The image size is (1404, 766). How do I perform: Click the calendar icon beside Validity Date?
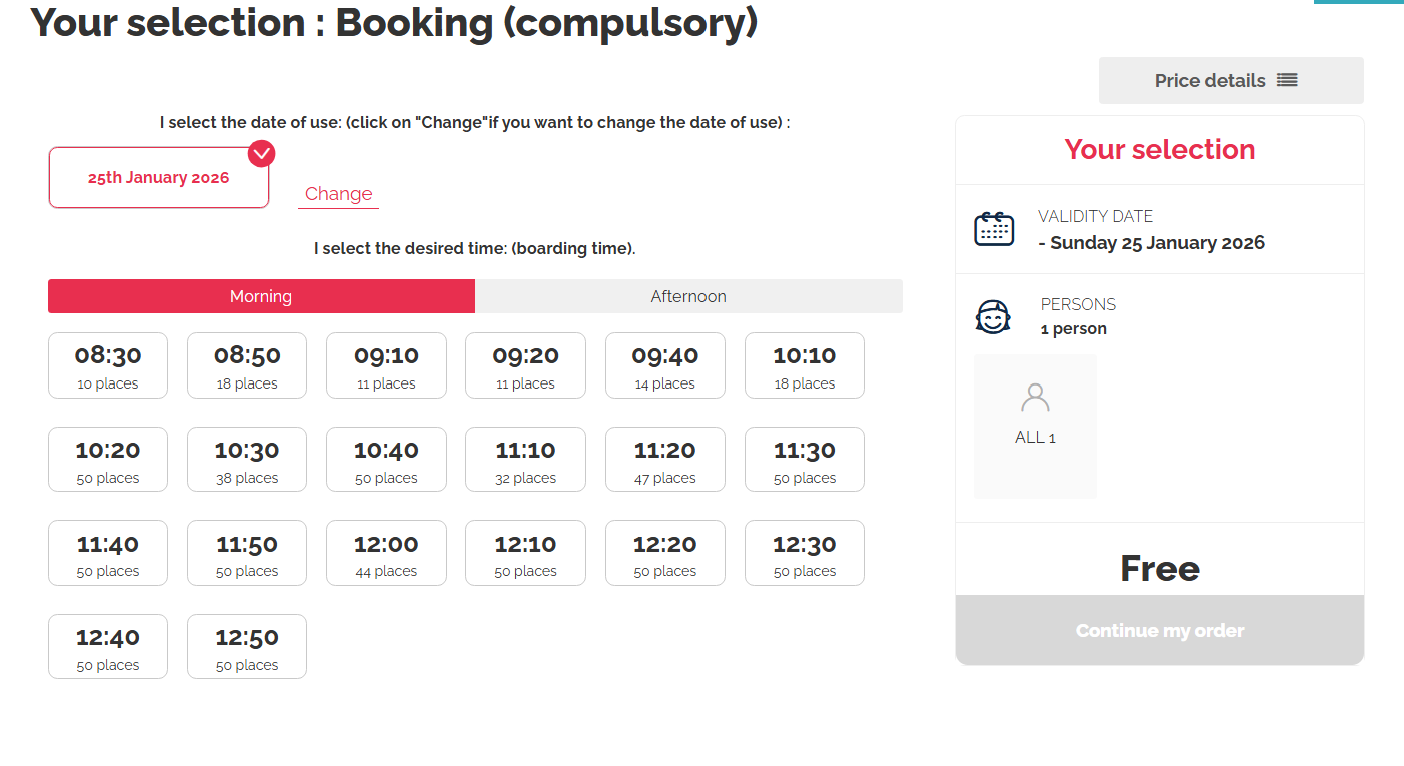coord(994,229)
